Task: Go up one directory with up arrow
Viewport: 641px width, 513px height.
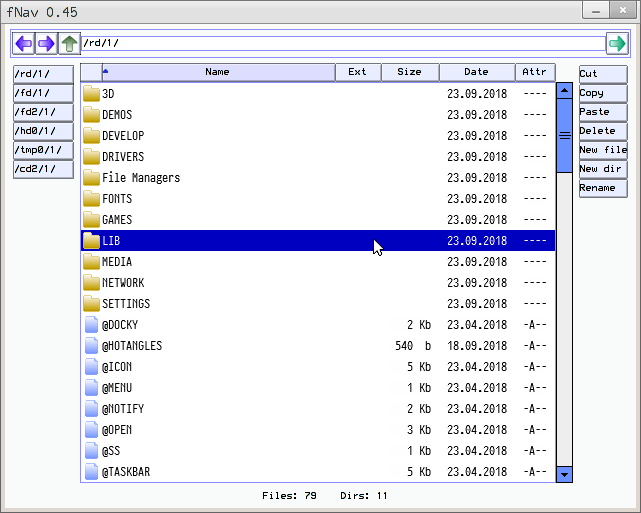Action: pos(69,44)
